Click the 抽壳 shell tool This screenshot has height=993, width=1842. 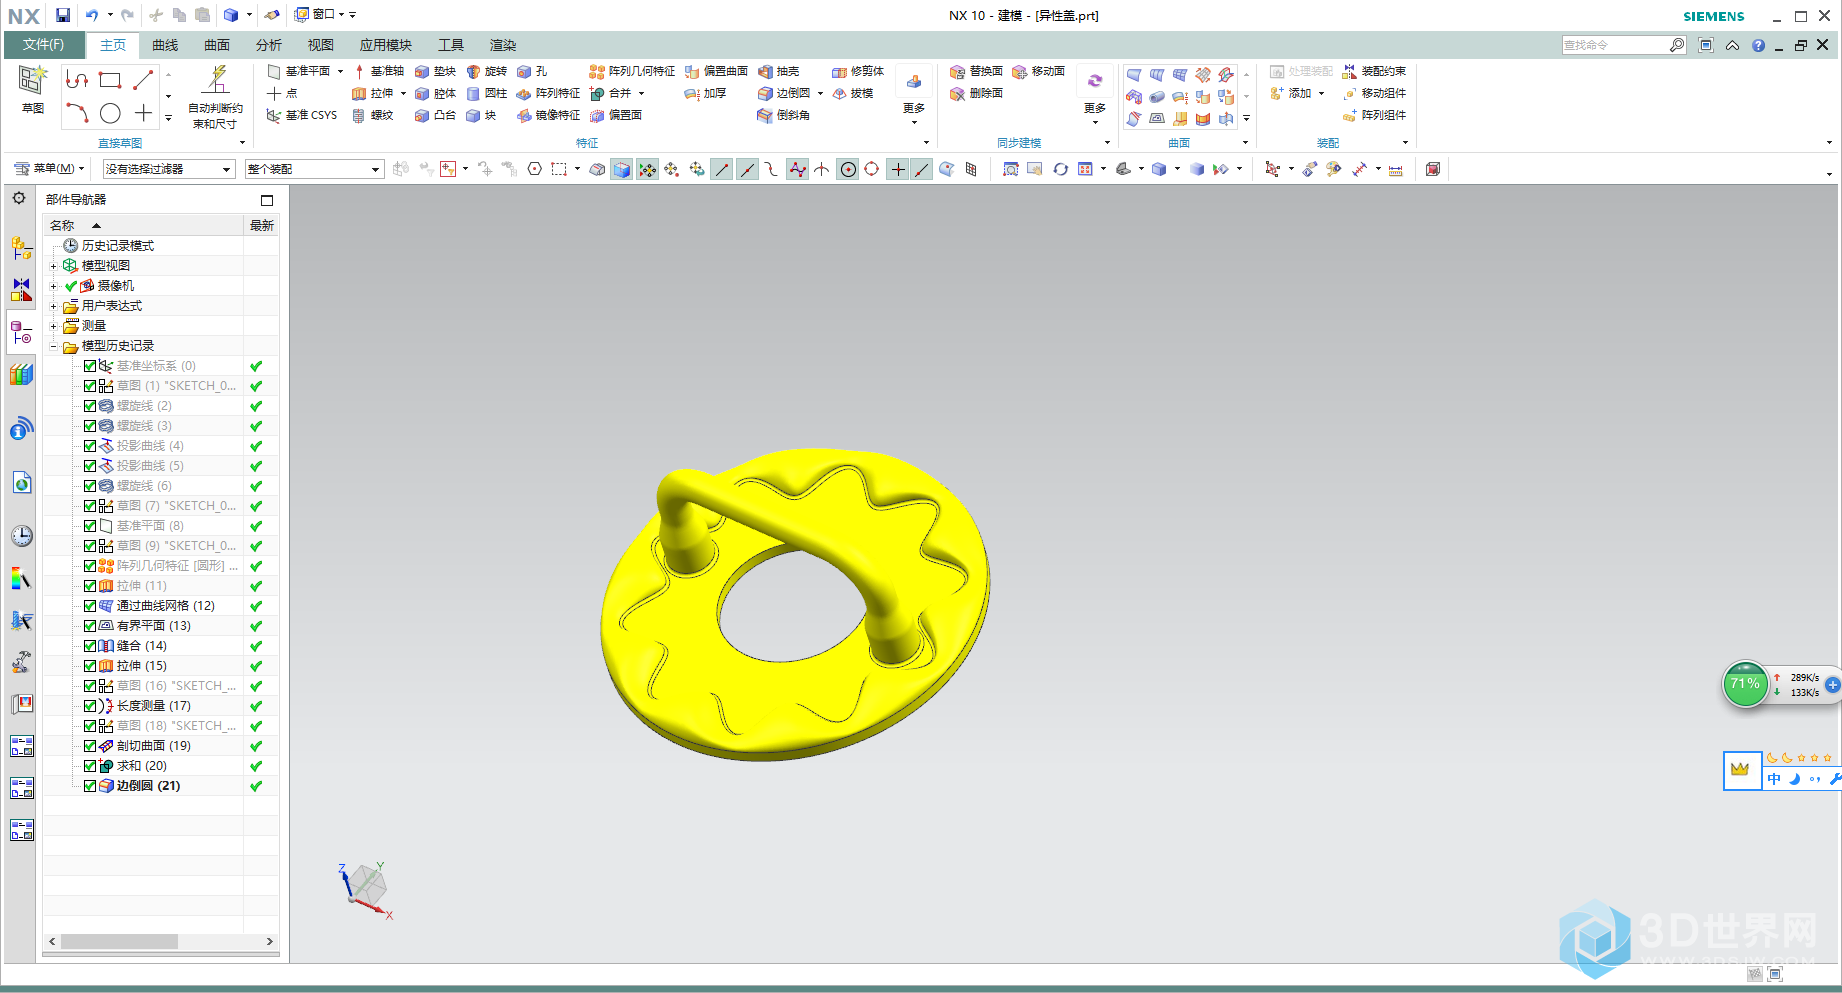[779, 71]
